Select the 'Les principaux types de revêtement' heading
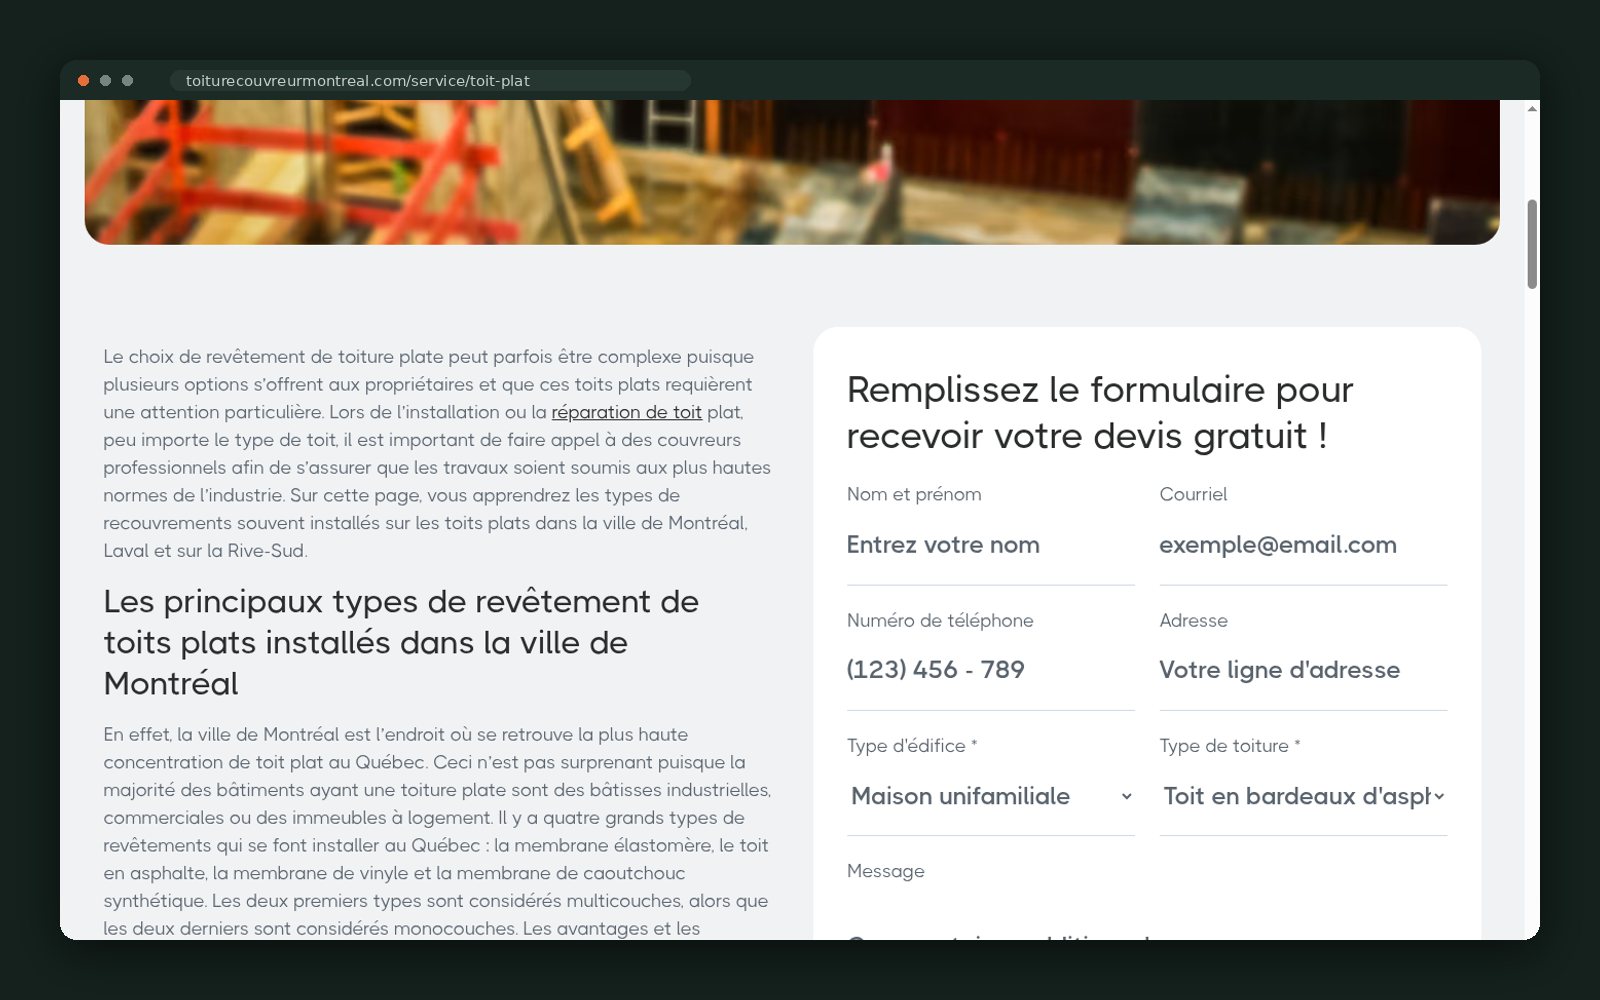 tap(401, 642)
